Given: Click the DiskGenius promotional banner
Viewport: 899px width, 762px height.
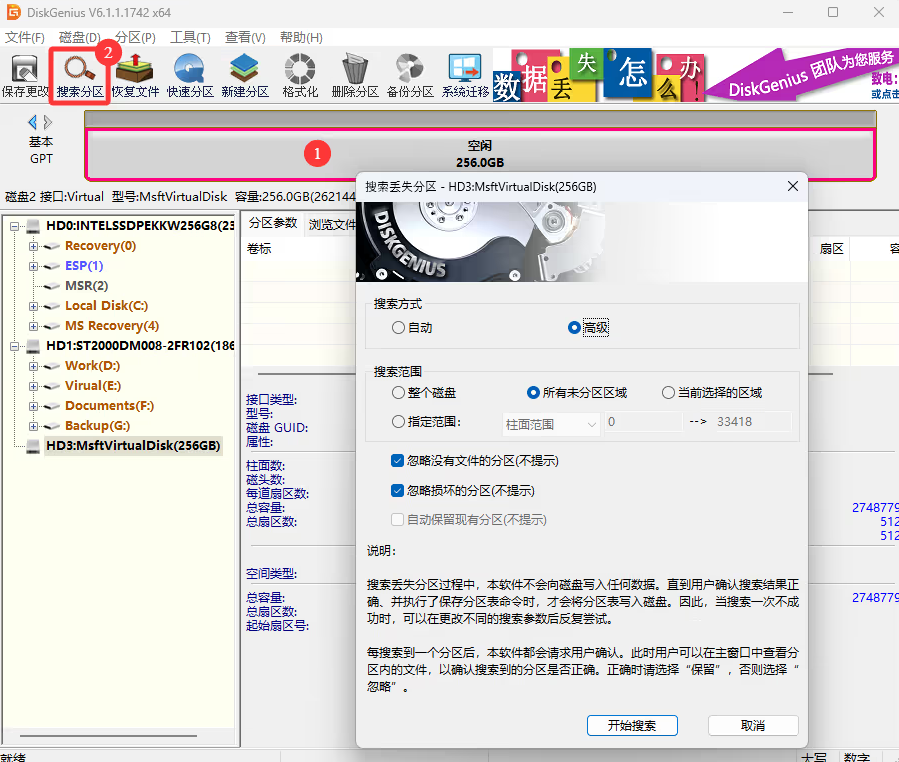Looking at the screenshot, I should pyautogui.click(x=695, y=75).
